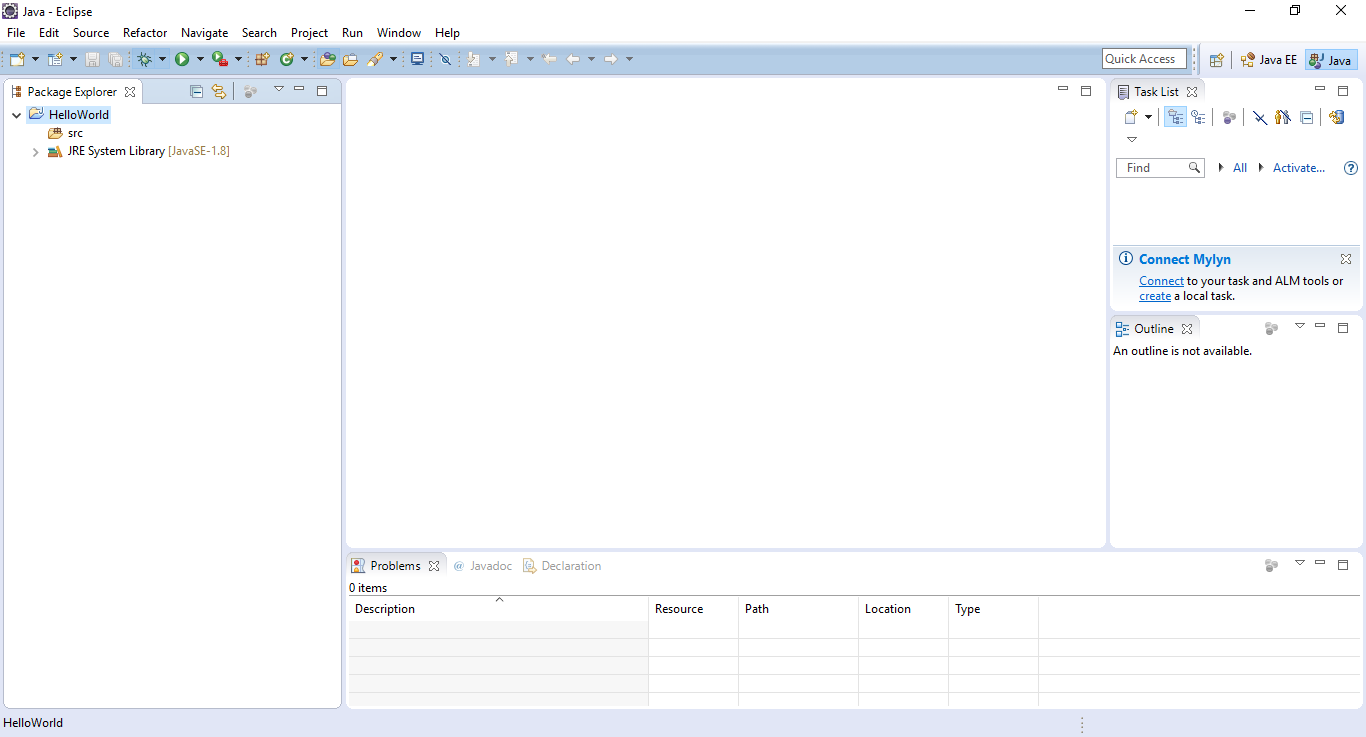The width and height of the screenshot is (1366, 737).
Task: Click the Task List help question icon
Action: pos(1351,168)
